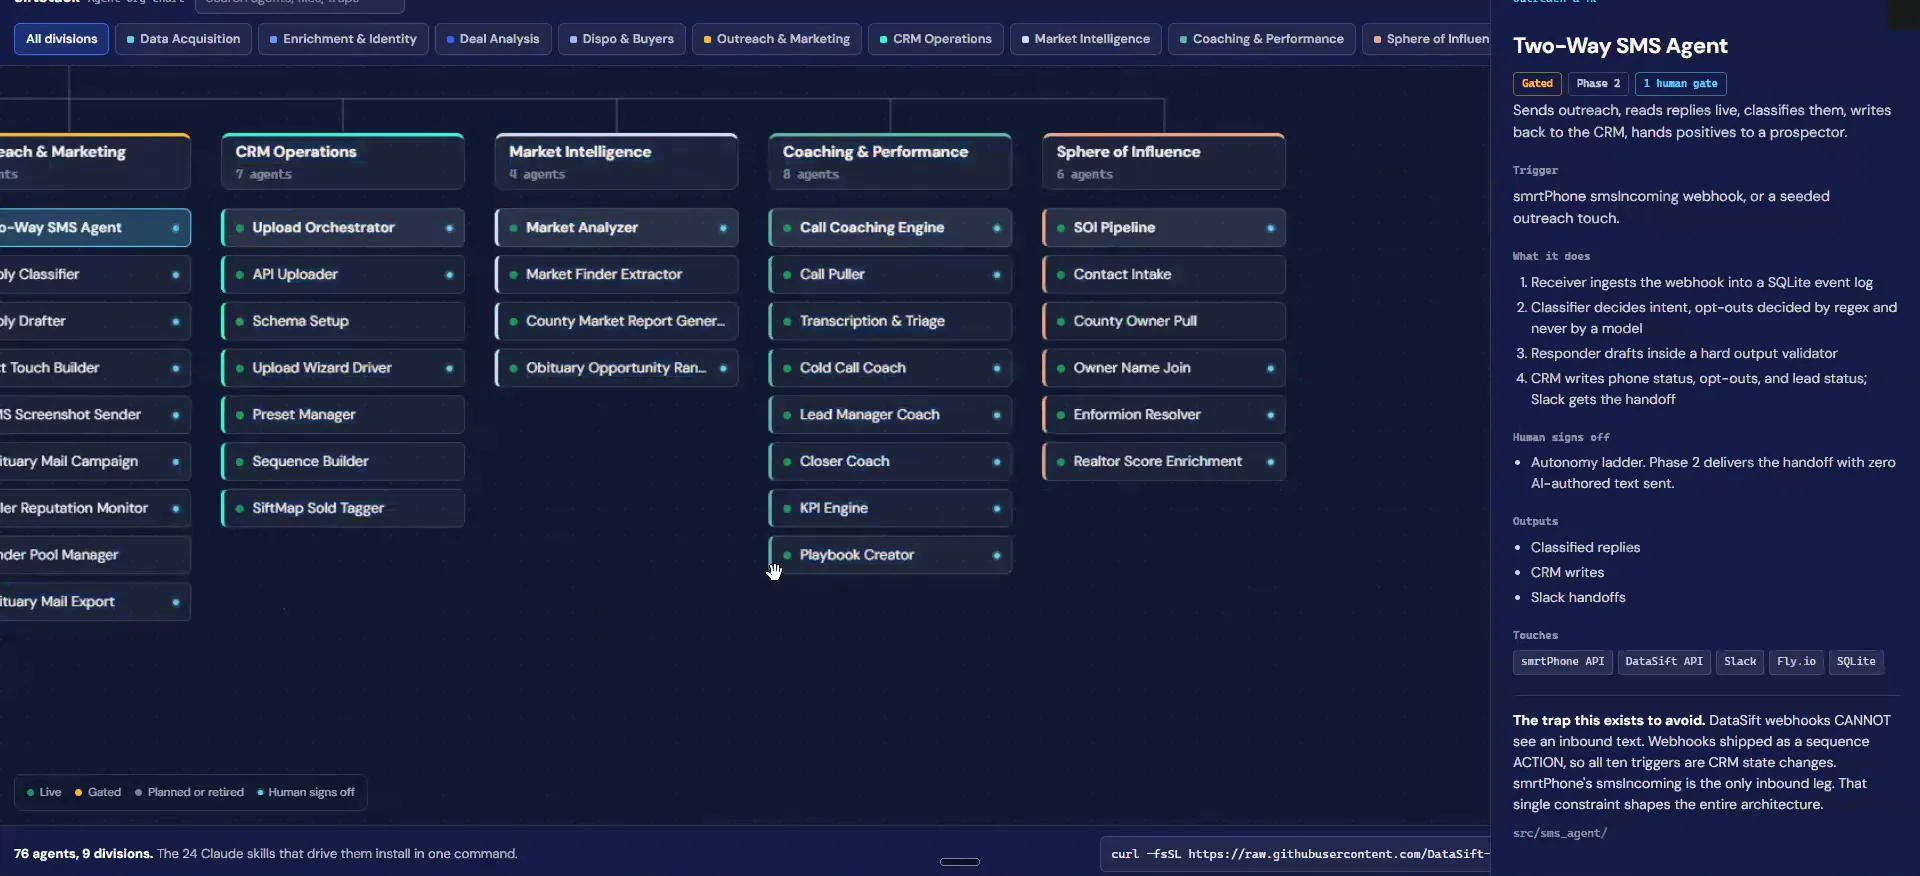Open Sphere of Influence division header card
This screenshot has height=876, width=1920.
click(x=1164, y=161)
